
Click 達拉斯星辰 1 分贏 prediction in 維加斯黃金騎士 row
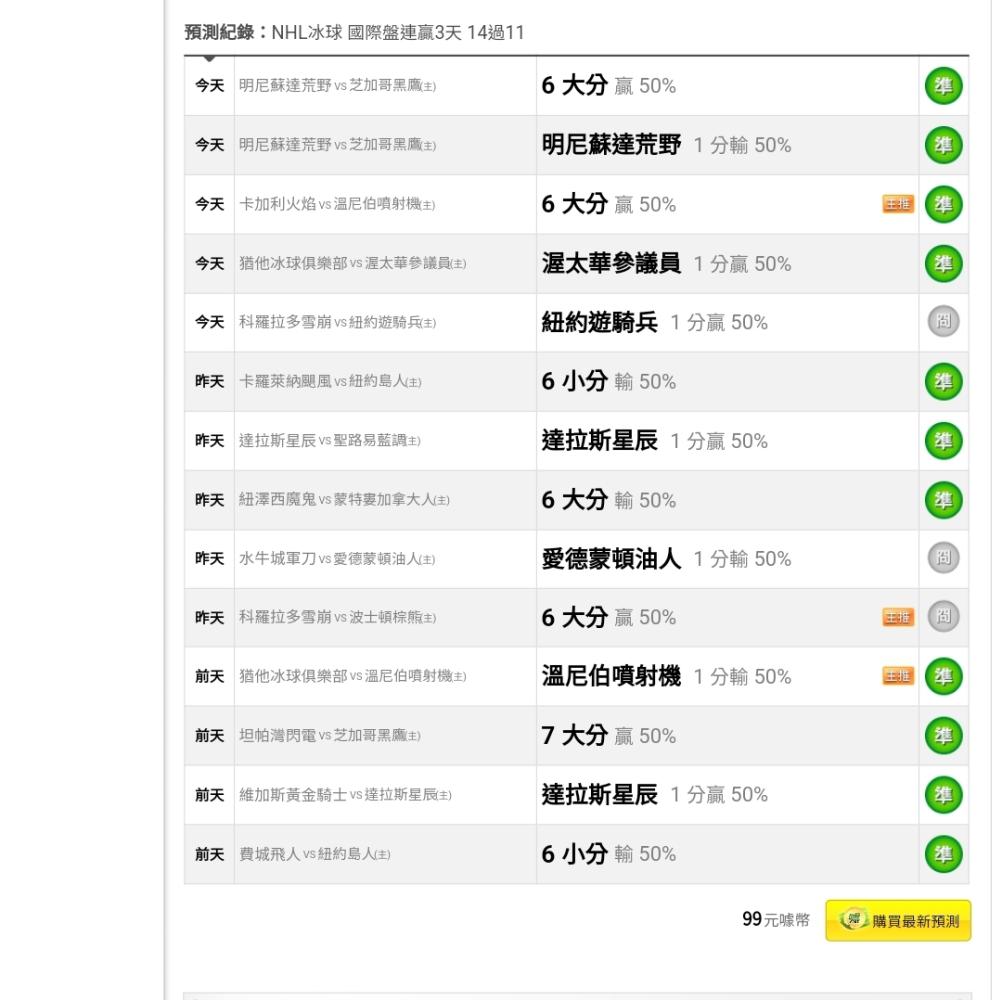pos(654,795)
